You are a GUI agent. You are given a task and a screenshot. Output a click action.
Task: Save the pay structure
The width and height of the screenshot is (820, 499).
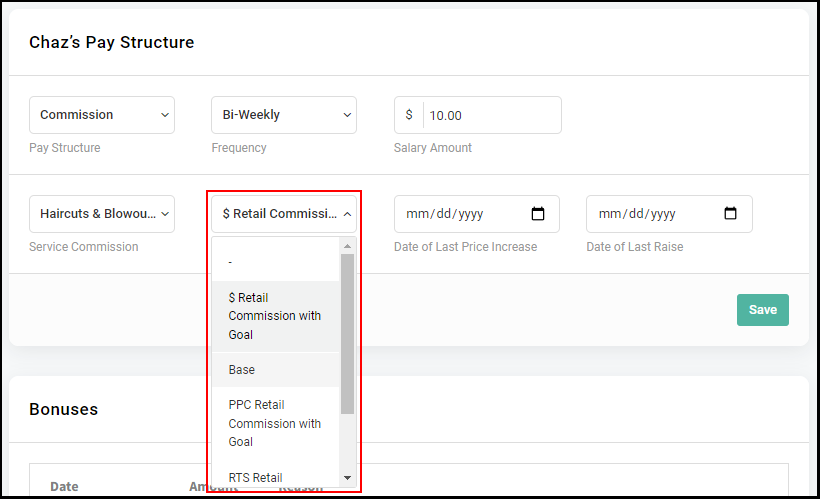[x=762, y=310]
